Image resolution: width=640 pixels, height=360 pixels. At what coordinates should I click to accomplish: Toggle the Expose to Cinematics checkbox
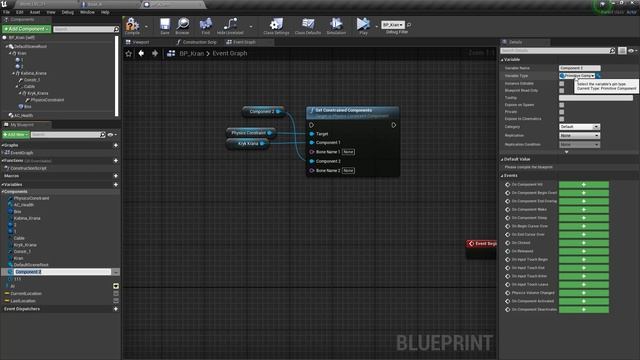tap(562, 119)
